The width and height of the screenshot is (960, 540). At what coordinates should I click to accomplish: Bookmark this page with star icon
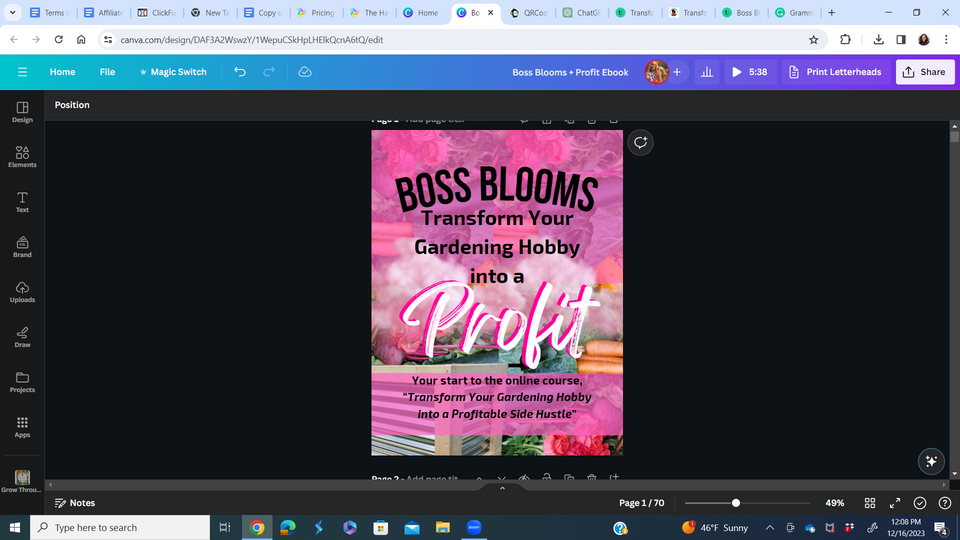(x=813, y=40)
